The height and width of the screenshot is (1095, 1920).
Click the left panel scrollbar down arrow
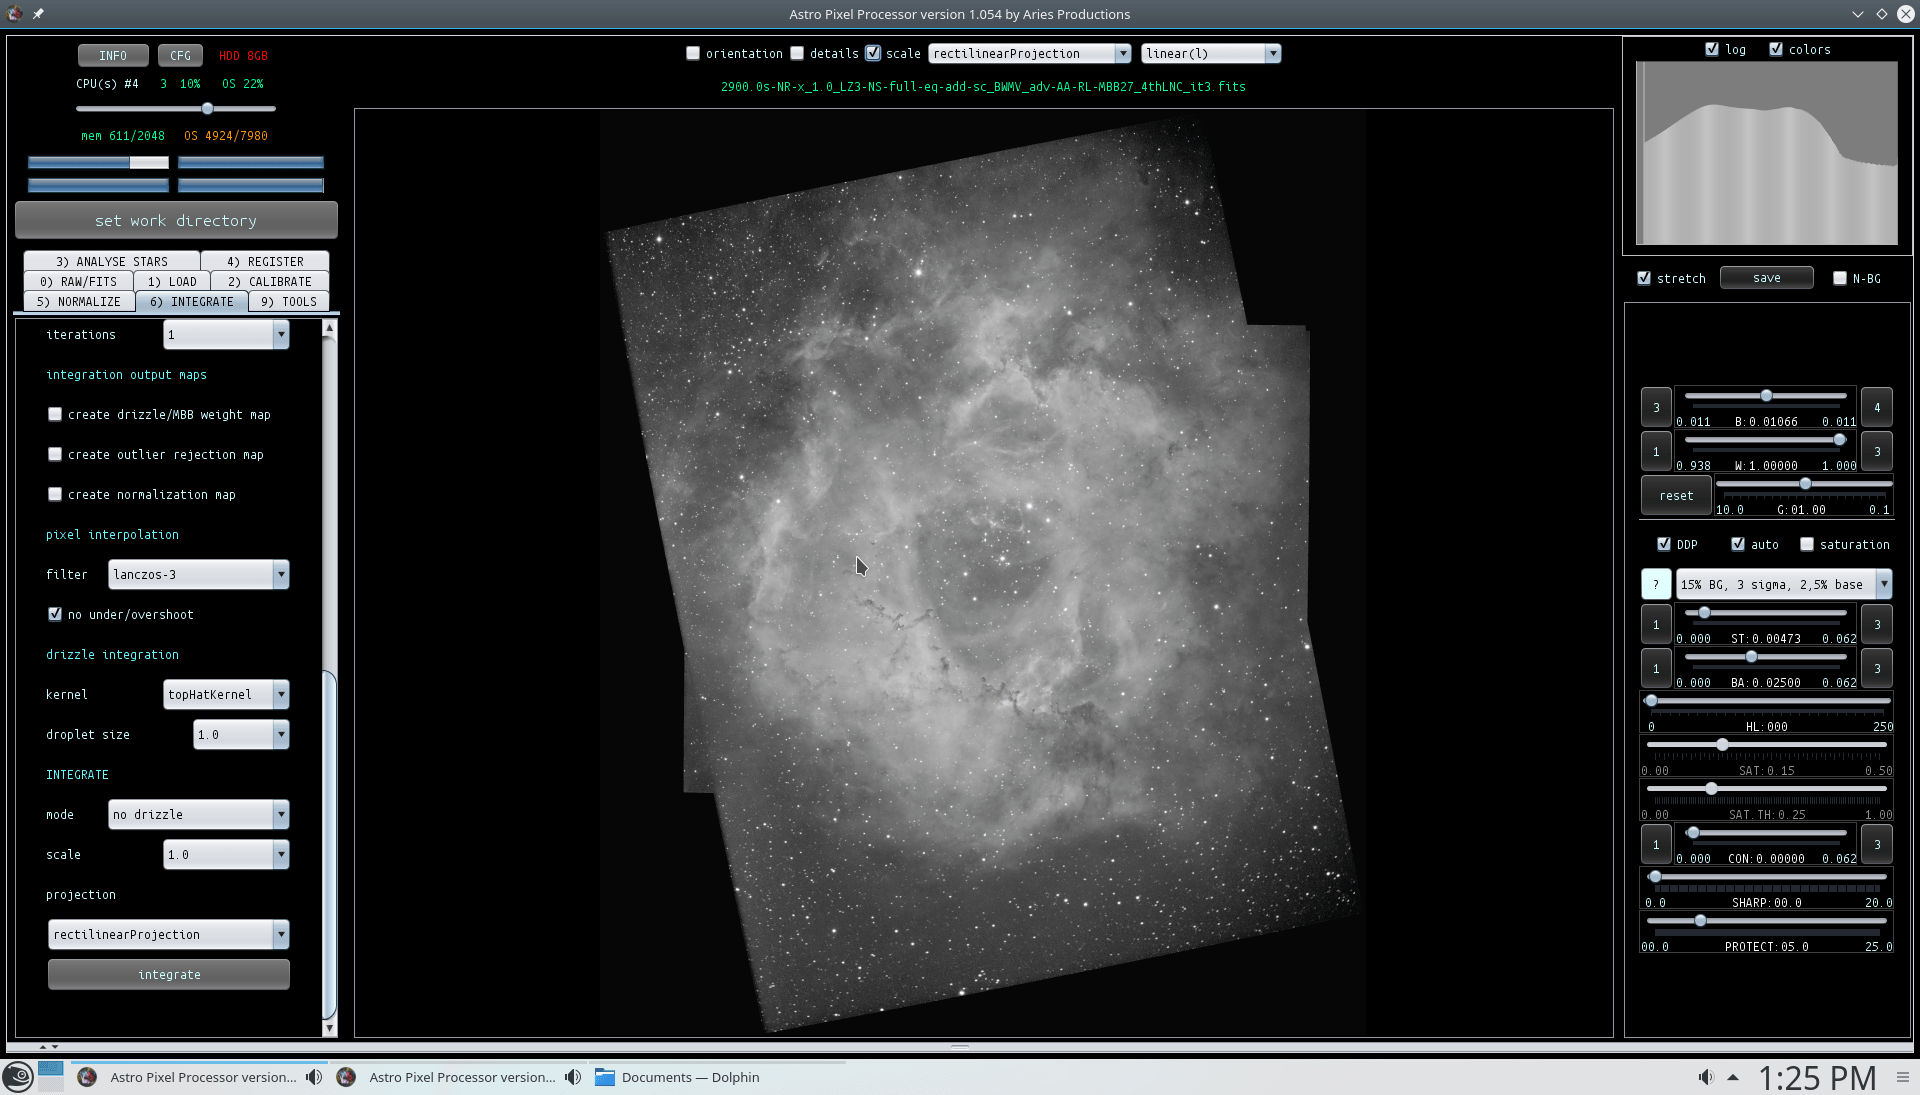pyautogui.click(x=329, y=1028)
